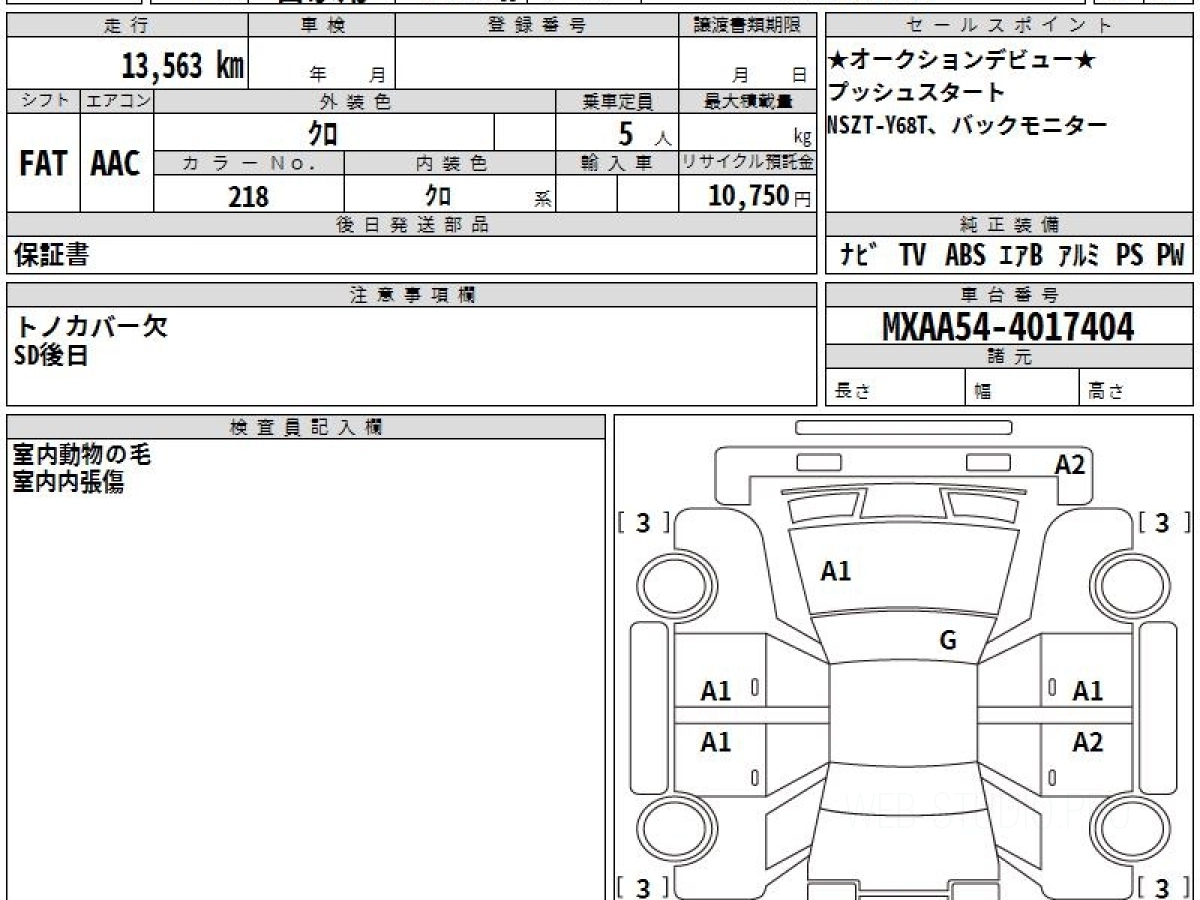
Task: Click the "後日発送部品" section header
Action: point(412,225)
